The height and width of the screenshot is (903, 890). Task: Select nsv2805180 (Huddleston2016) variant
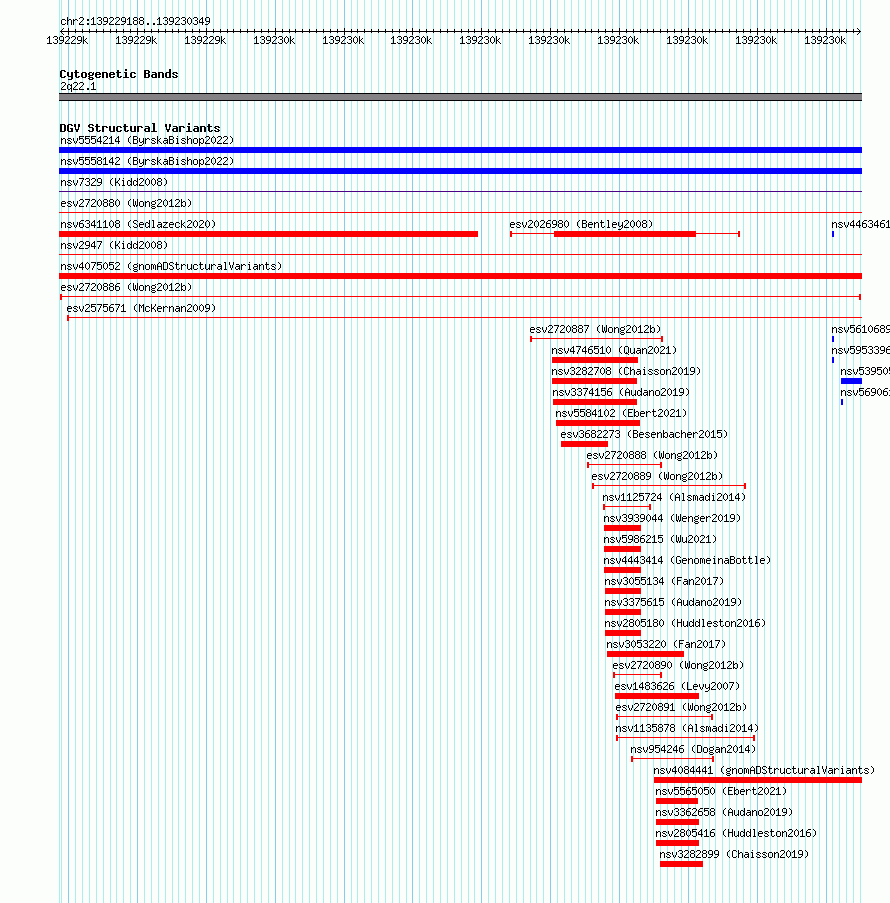click(686, 624)
